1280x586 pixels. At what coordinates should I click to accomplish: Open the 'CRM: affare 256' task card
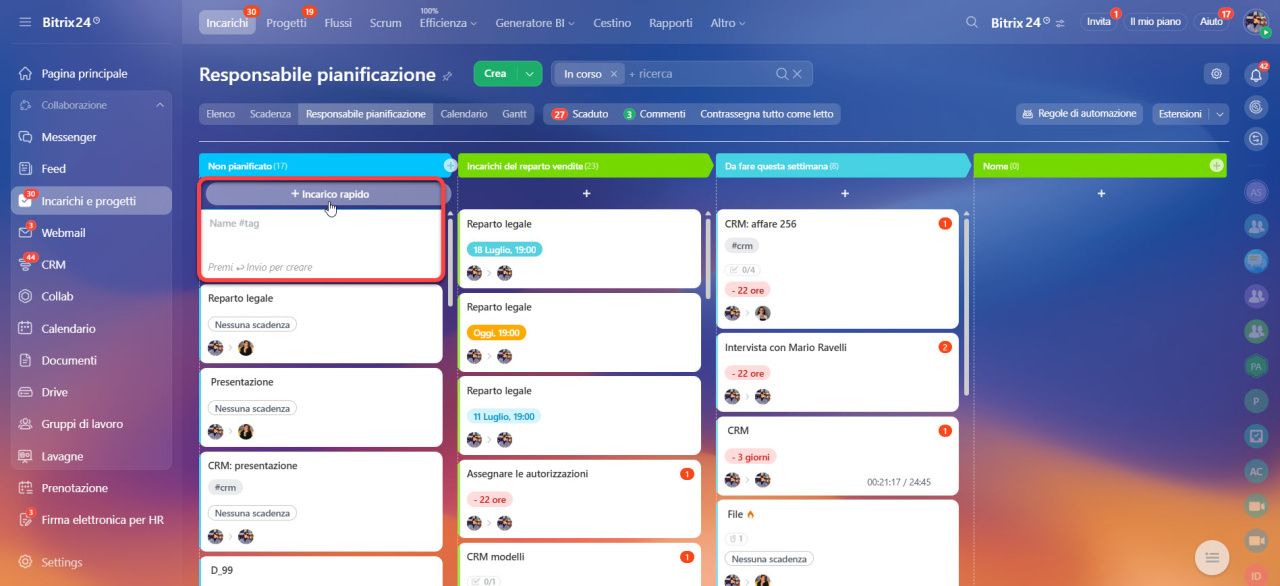click(837, 268)
